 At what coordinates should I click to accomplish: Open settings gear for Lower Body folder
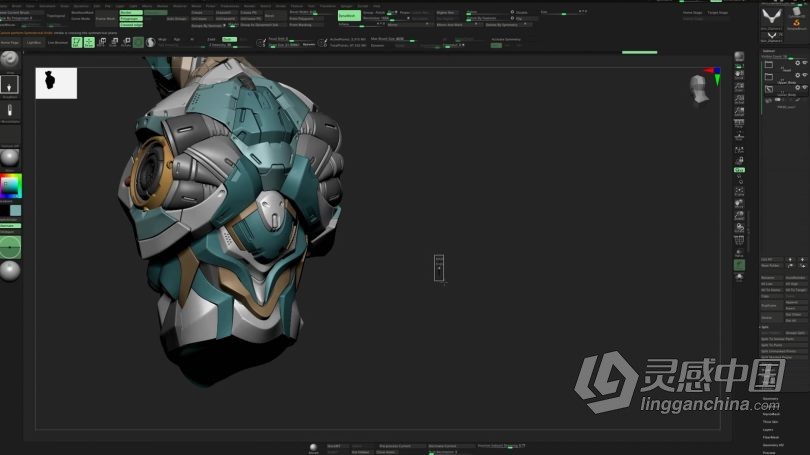point(797,88)
